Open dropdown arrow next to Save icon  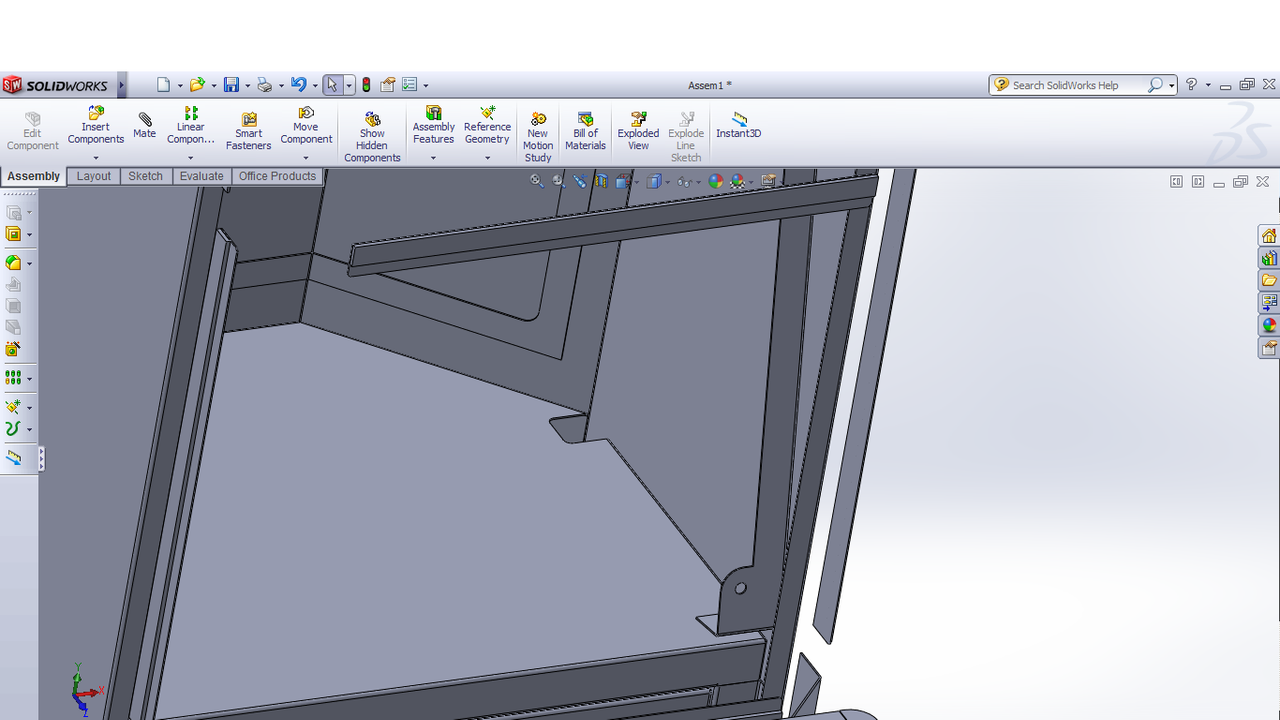pos(246,86)
